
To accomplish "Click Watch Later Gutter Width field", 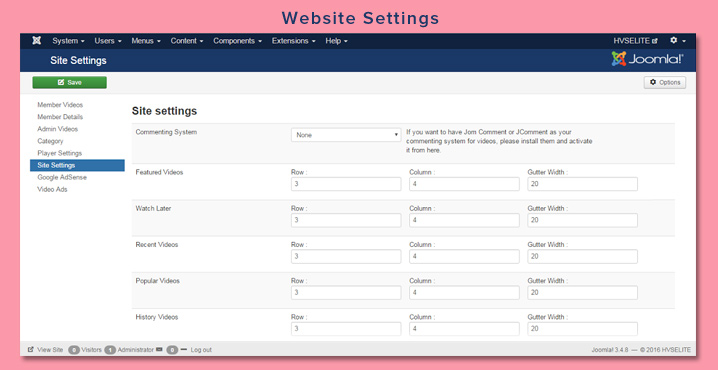I will (582, 220).
